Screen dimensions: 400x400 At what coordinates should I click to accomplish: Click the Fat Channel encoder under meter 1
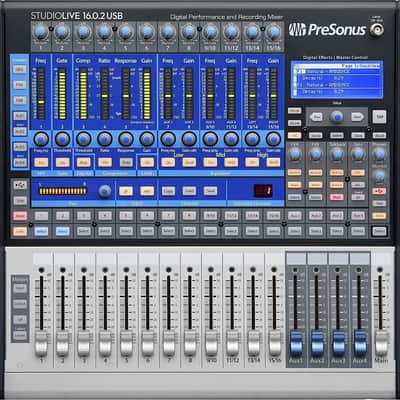(41, 139)
